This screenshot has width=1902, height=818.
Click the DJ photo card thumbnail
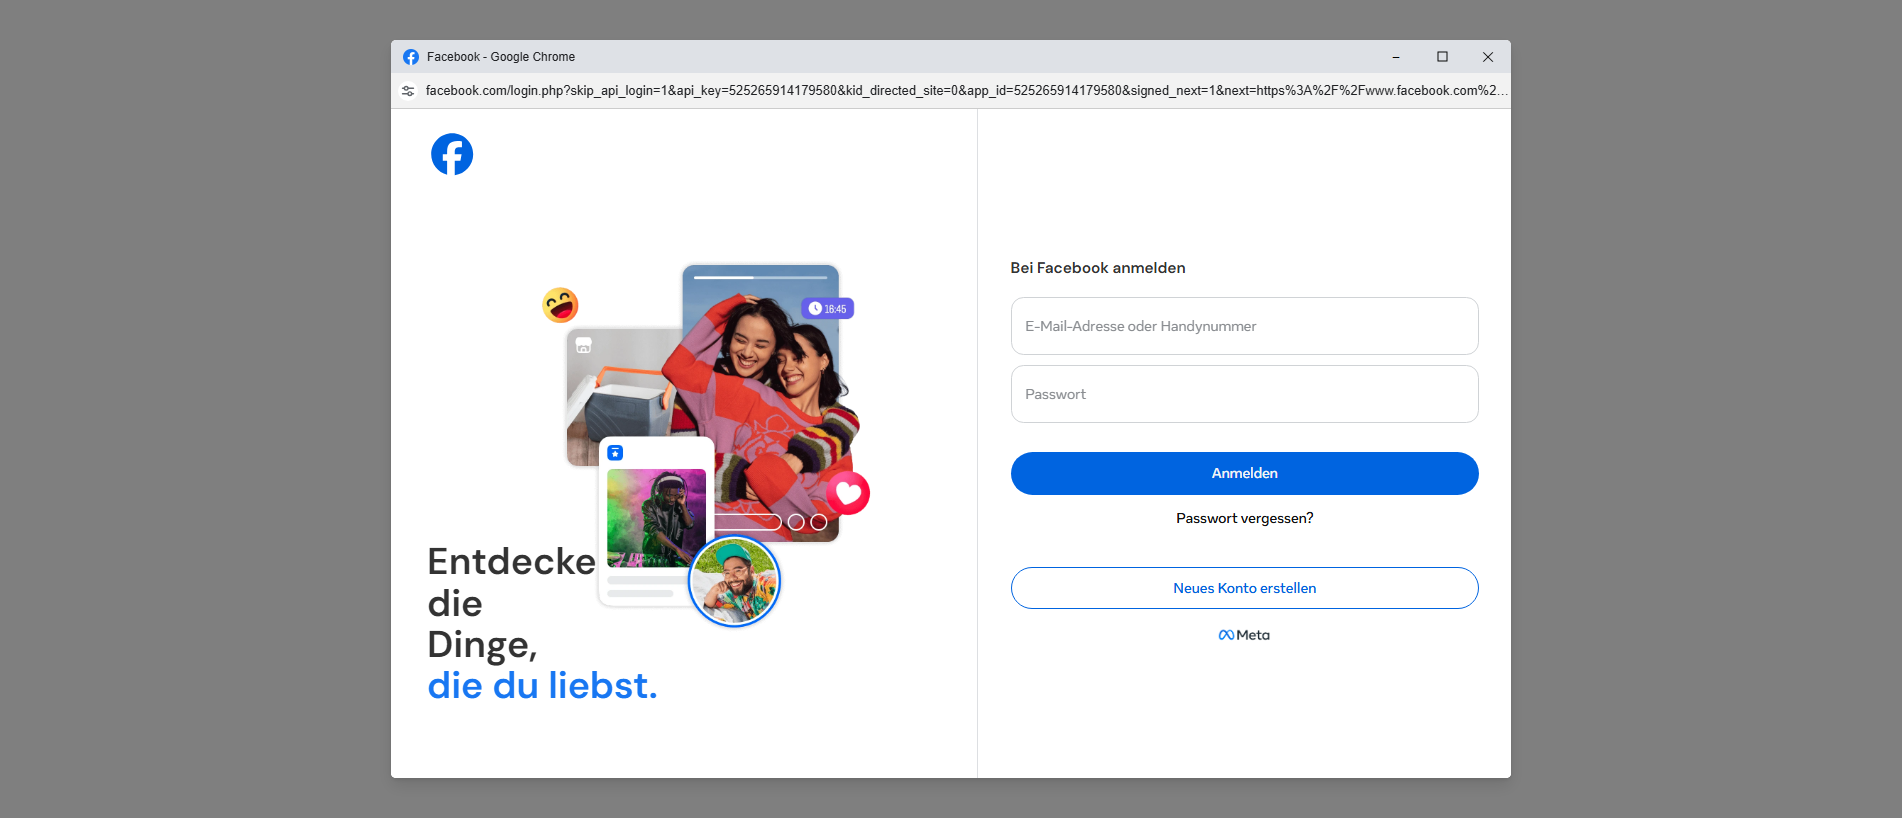(656, 518)
